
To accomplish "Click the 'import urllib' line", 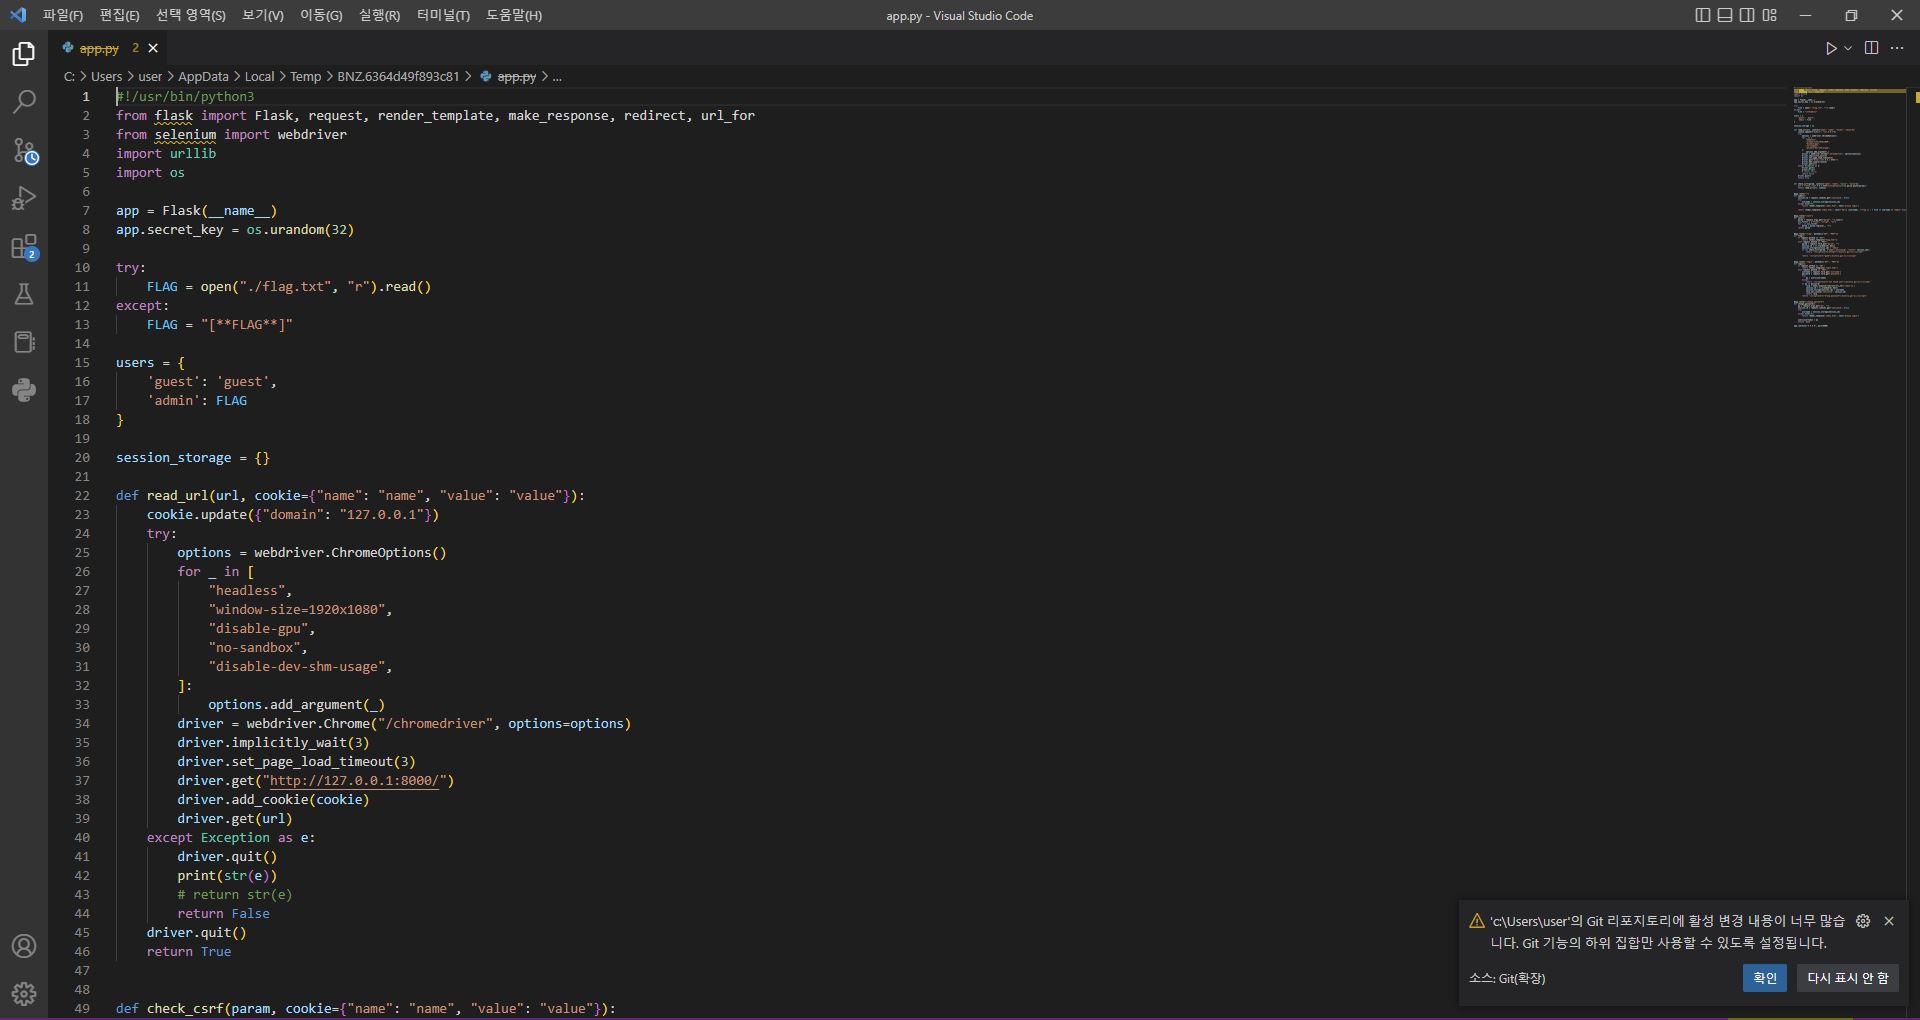I will pos(166,154).
